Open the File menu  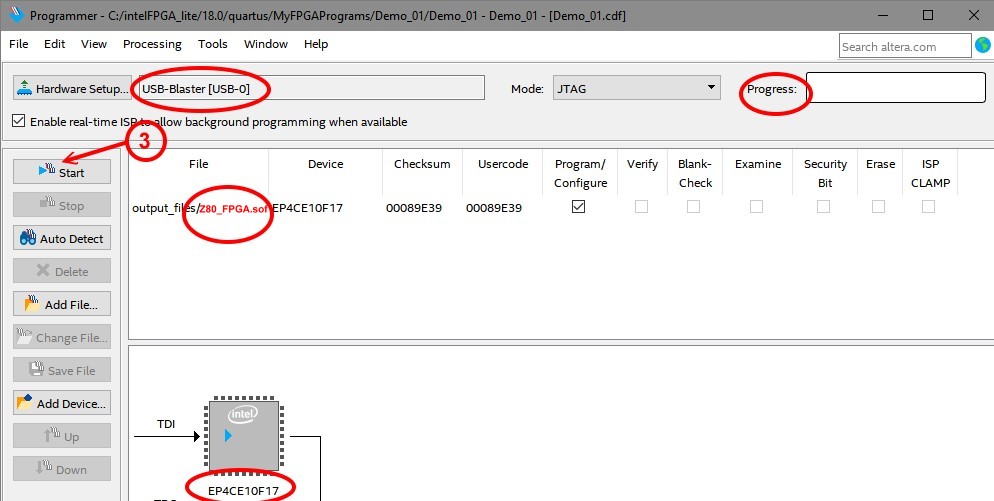[x=18, y=44]
